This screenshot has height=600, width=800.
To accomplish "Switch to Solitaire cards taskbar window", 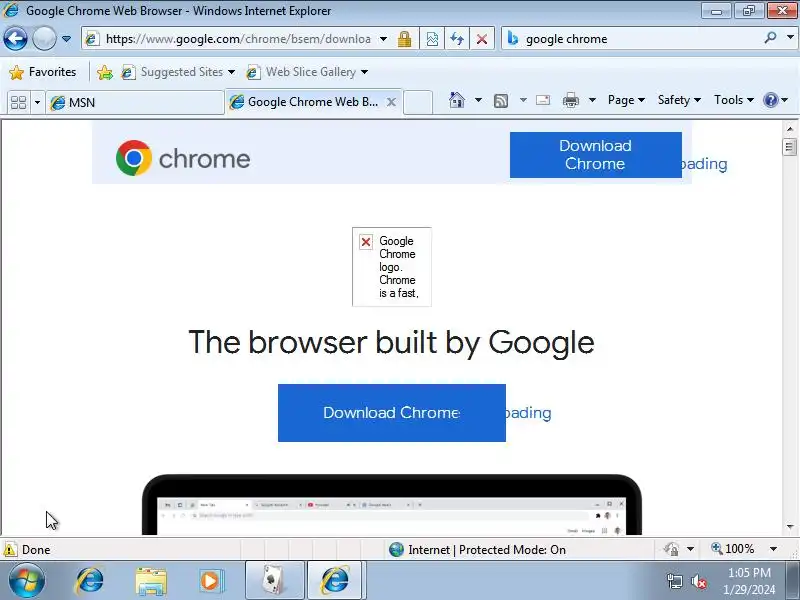I will [x=275, y=581].
